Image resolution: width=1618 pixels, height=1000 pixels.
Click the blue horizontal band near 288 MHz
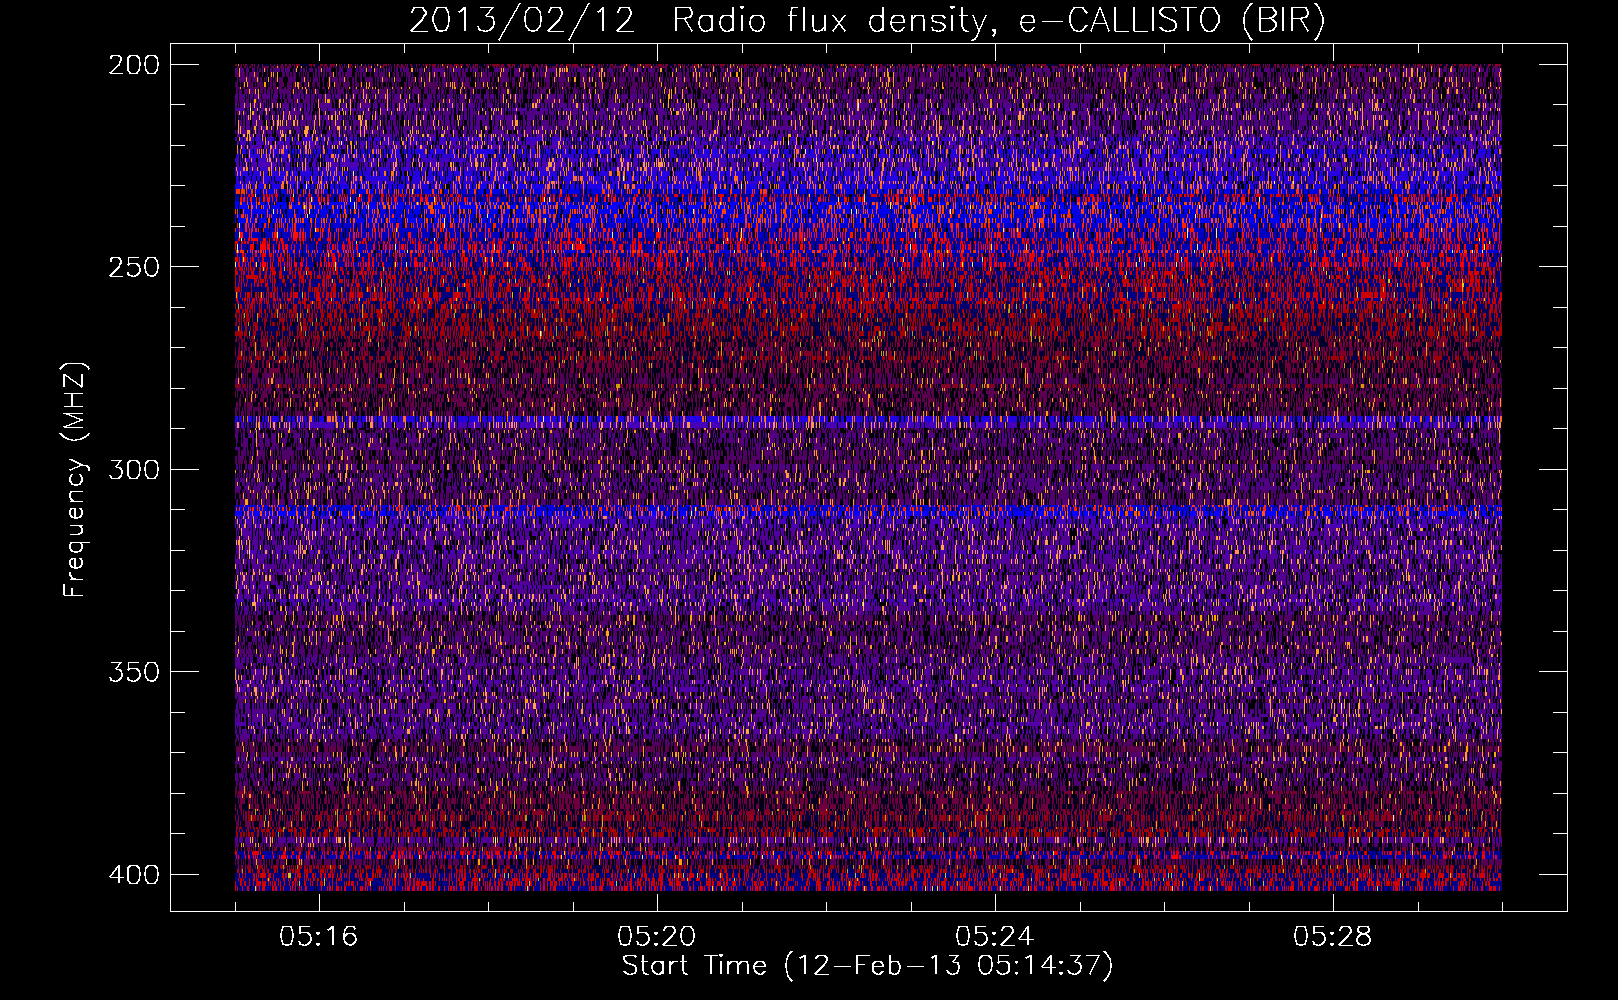point(868,422)
